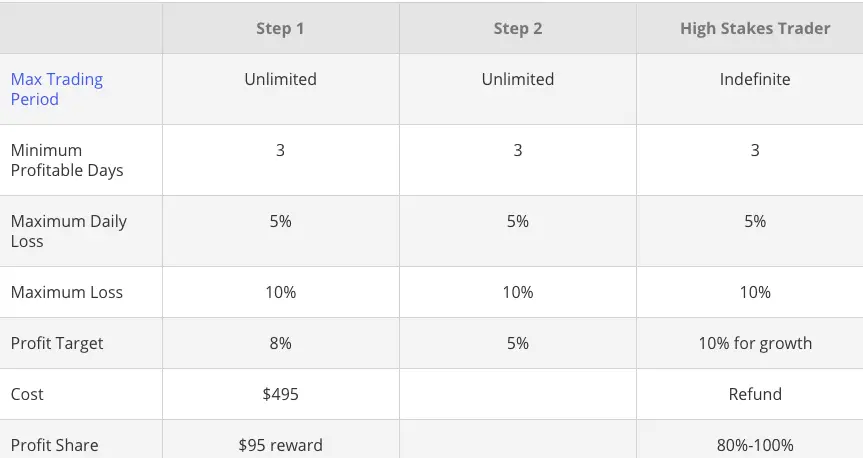Click the Maximum Loss row label

click(x=67, y=292)
